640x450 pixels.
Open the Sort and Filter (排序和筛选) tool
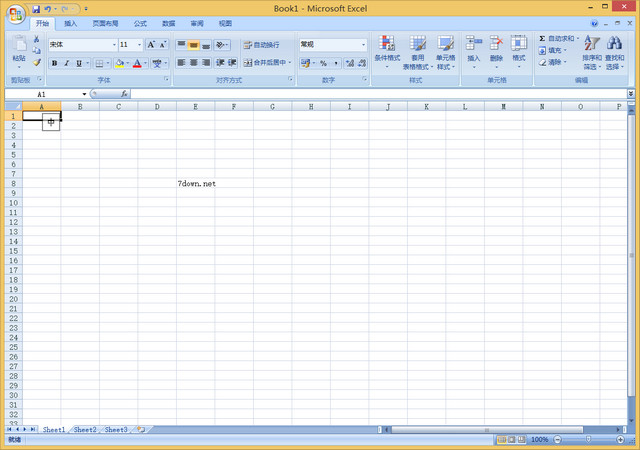592,50
